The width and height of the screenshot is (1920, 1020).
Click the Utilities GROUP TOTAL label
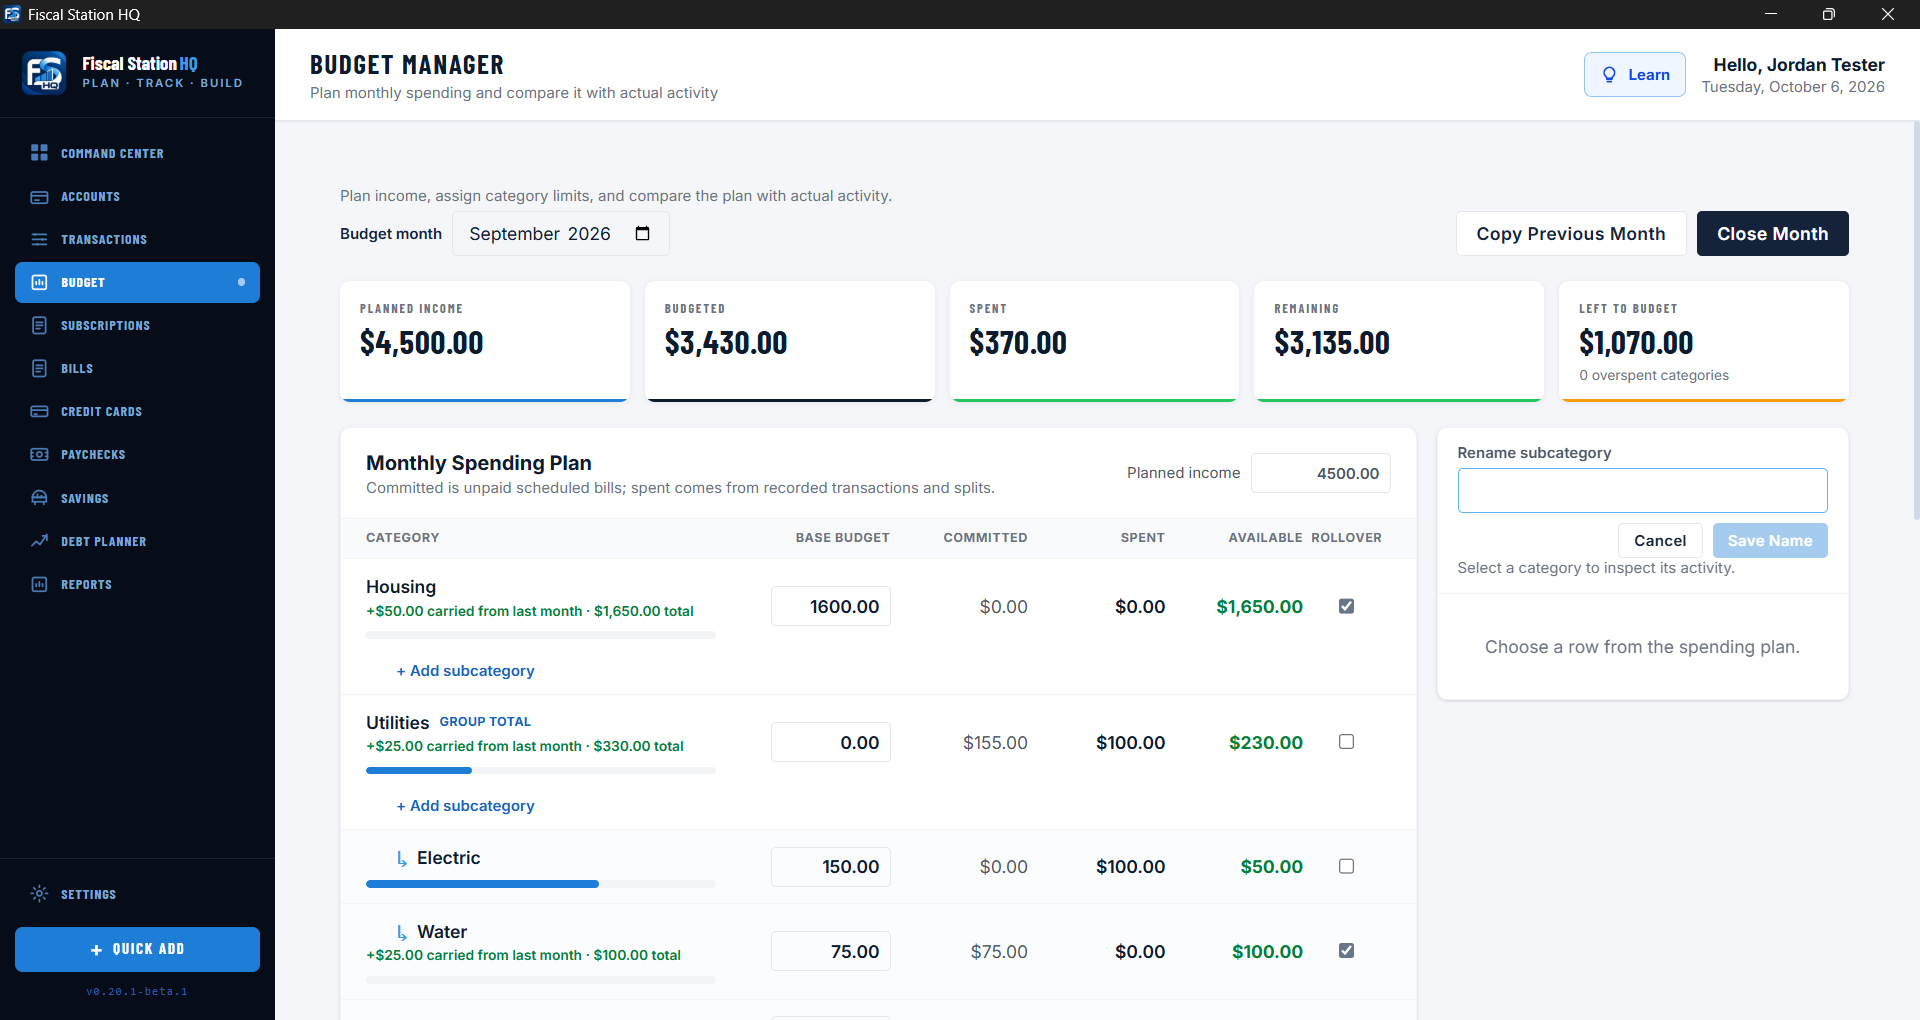485,722
